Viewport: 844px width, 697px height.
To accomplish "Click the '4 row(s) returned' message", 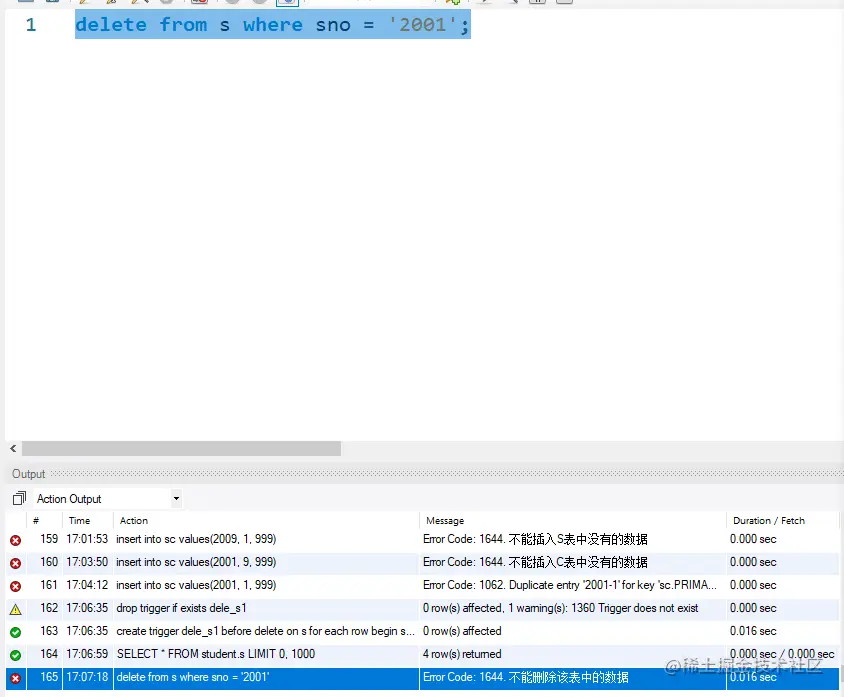I will coord(462,654).
